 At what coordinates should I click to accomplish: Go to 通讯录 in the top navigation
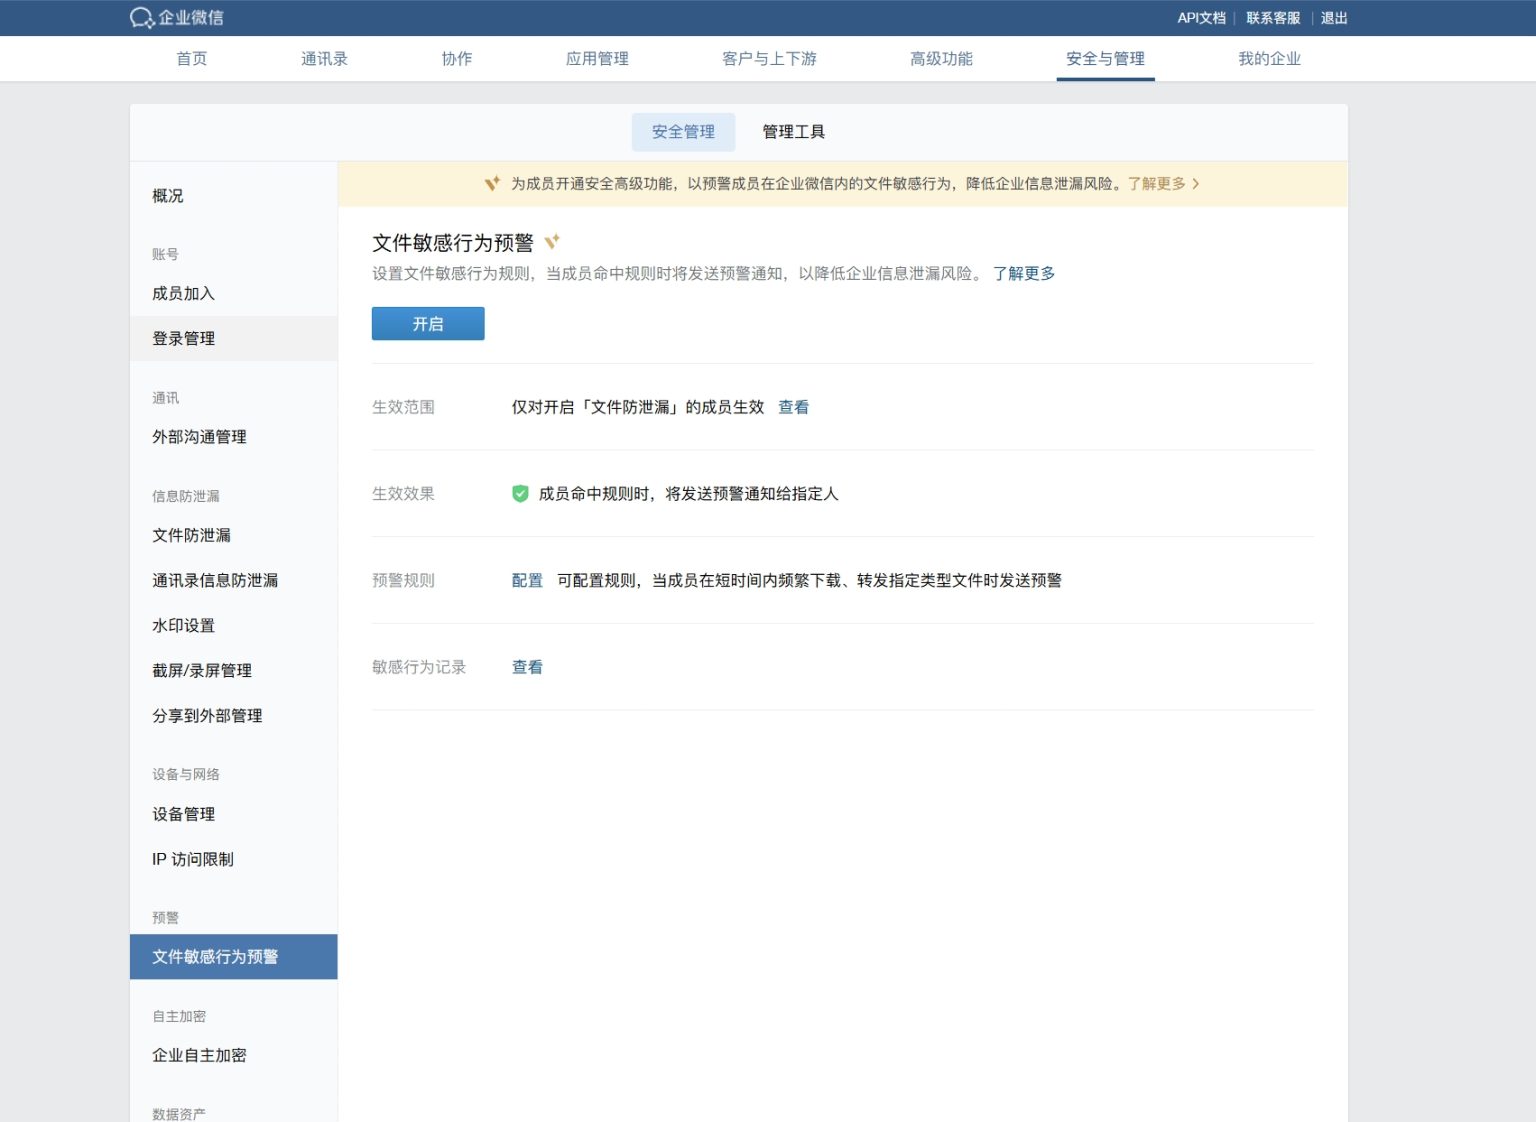pyautogui.click(x=324, y=59)
